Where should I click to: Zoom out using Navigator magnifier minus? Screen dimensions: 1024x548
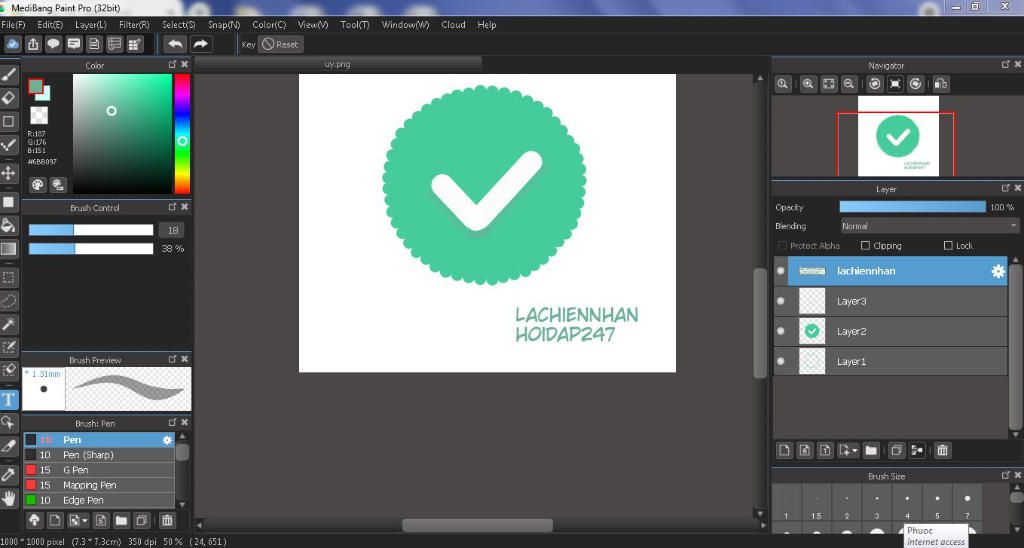848,84
